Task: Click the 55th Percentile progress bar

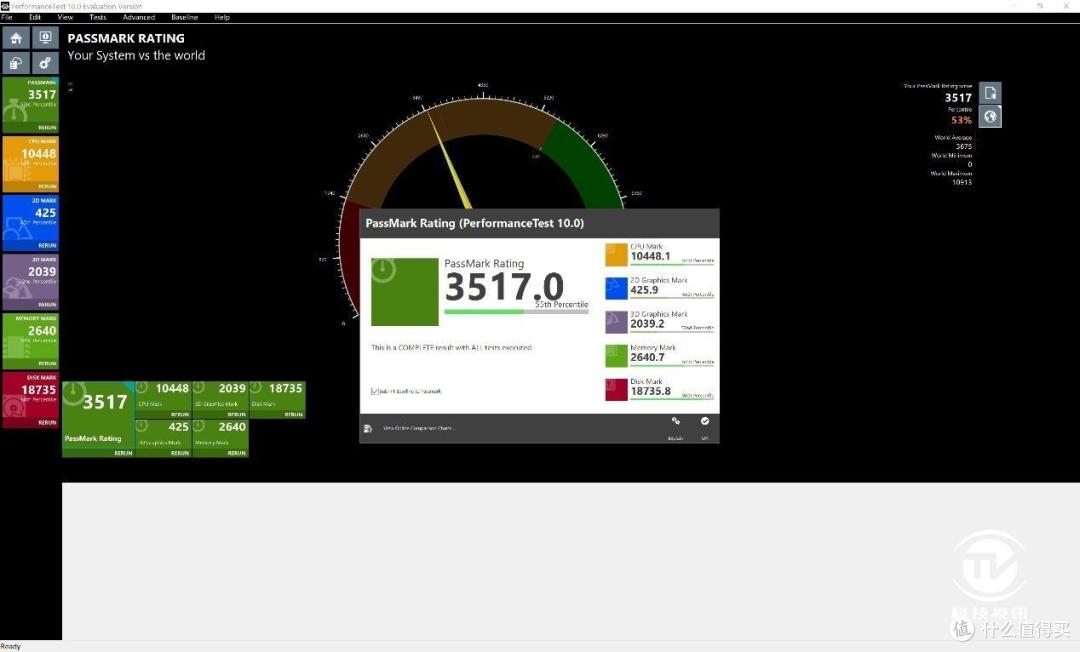Action: (x=517, y=312)
